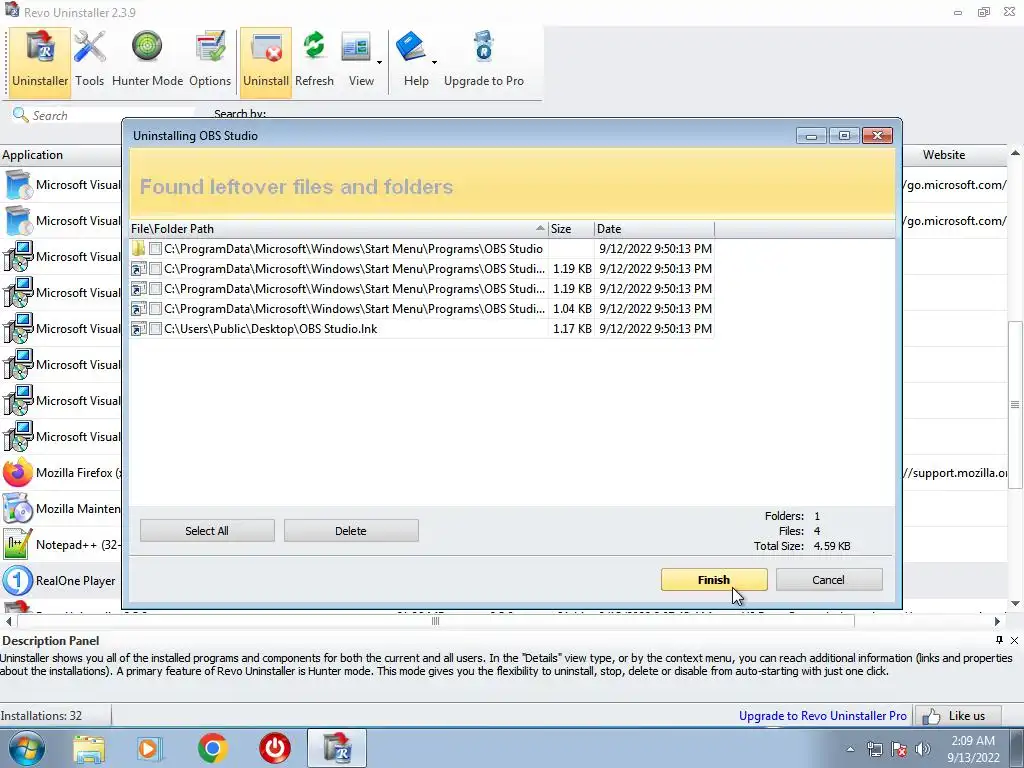Click Upgrade to Pro toolbar icon

pos(484,60)
